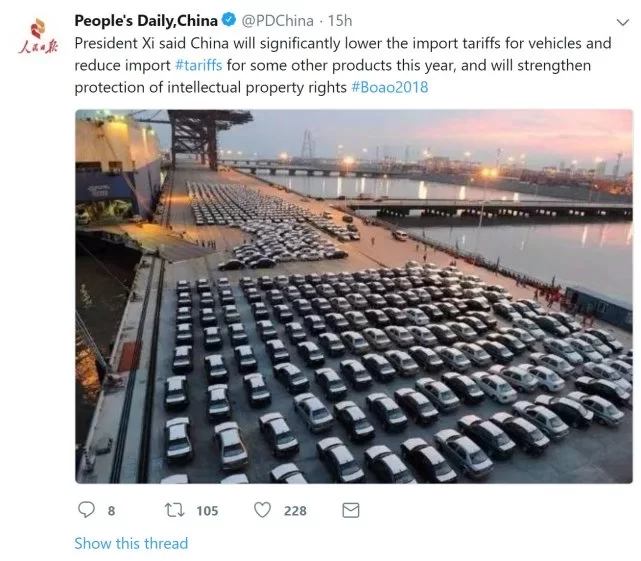Screen dimensions: 641x561
Task: Click the retweet count 105
Action: pos(206,511)
